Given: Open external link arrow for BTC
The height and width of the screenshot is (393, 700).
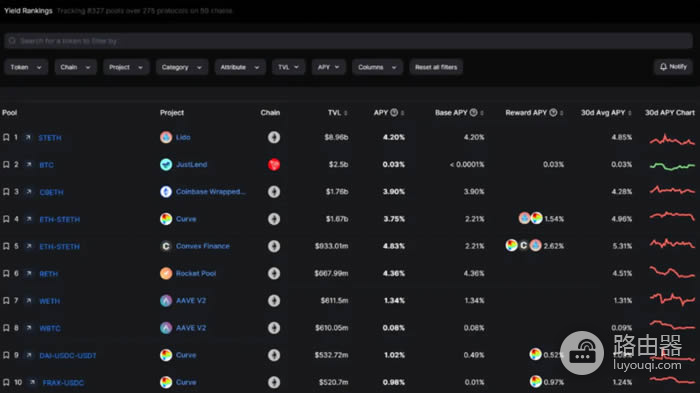Looking at the screenshot, I should point(29,165).
